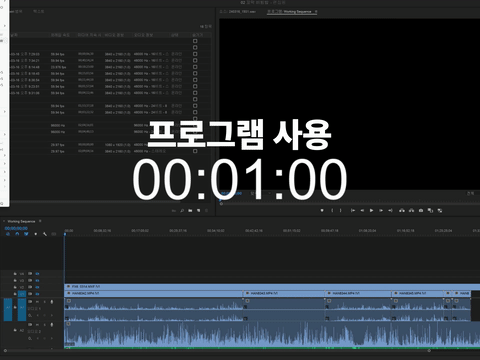Step back one frame in Program Monitor
Image resolution: width=480 pixels, height=360 pixels.
362,210
